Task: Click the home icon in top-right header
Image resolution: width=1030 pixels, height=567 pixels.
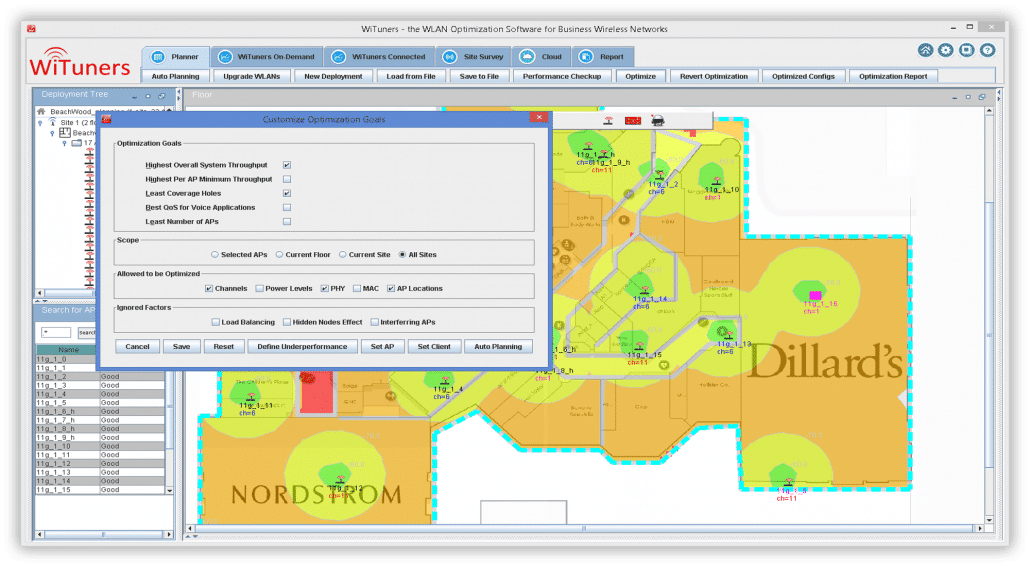Action: pyautogui.click(x=925, y=51)
